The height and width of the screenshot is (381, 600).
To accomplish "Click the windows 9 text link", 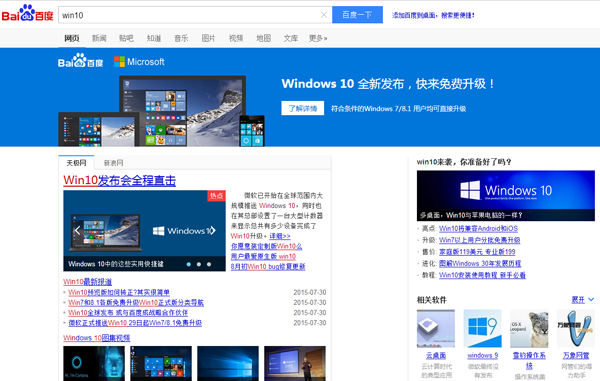I will tap(483, 355).
